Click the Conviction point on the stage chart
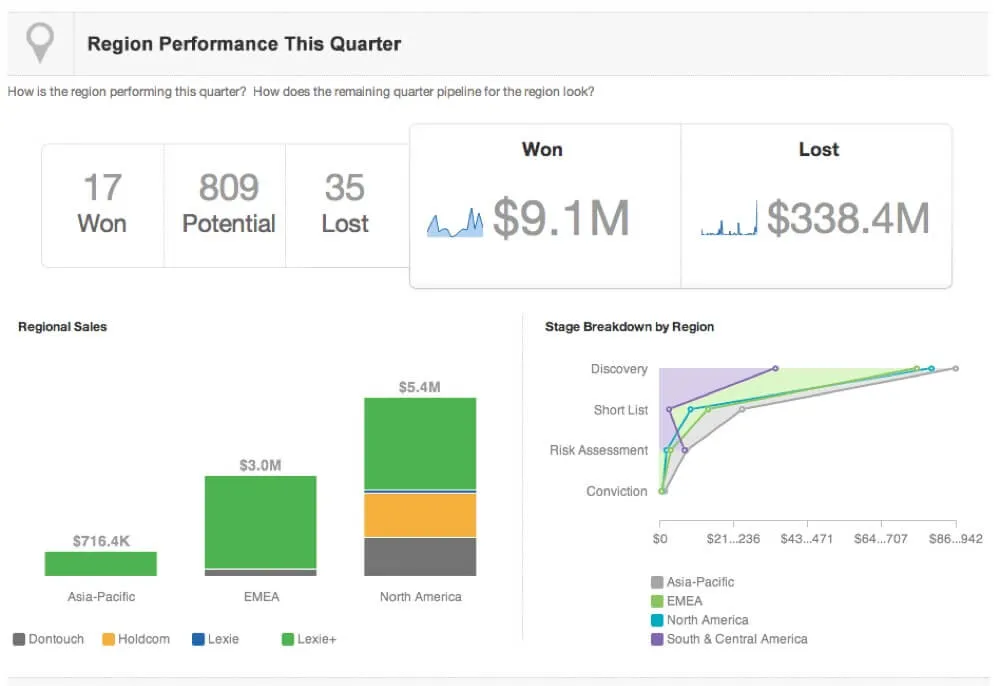Image resolution: width=1000 pixels, height=686 pixels. [660, 491]
